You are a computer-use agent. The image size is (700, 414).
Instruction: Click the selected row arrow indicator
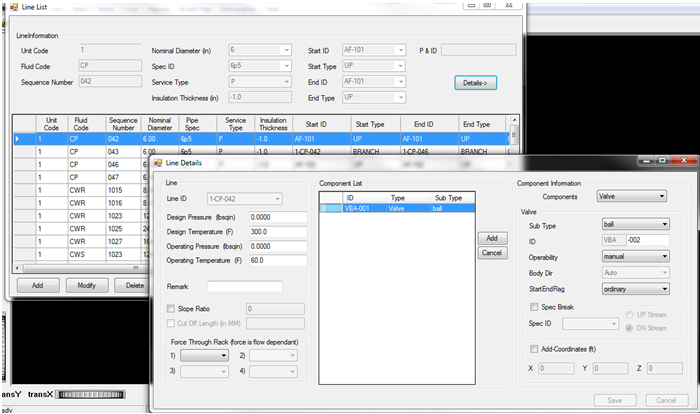17,139
